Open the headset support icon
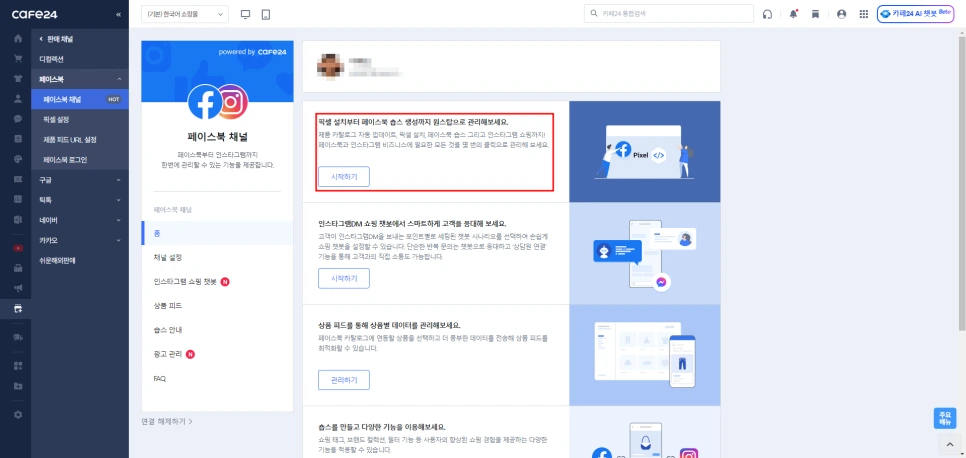Viewport: 966px width, 458px height. (x=767, y=14)
